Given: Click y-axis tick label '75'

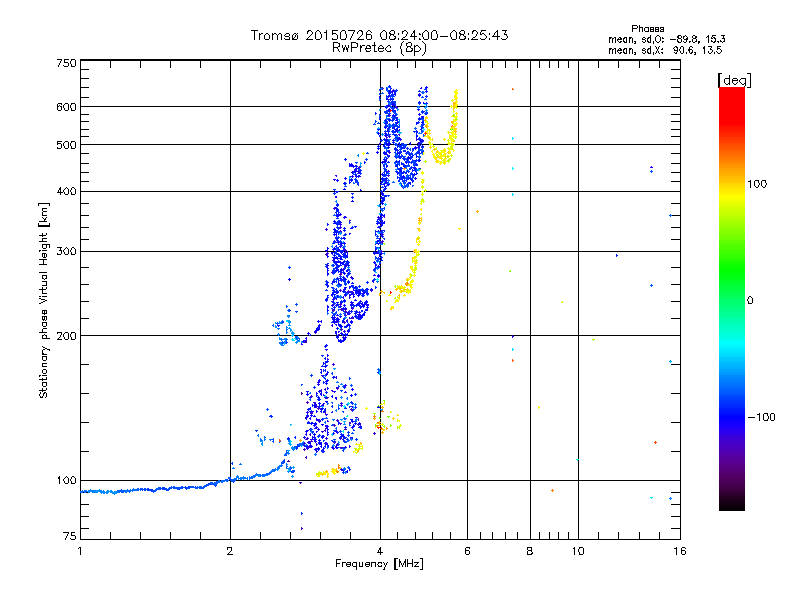Looking at the screenshot, I should tap(70, 536).
